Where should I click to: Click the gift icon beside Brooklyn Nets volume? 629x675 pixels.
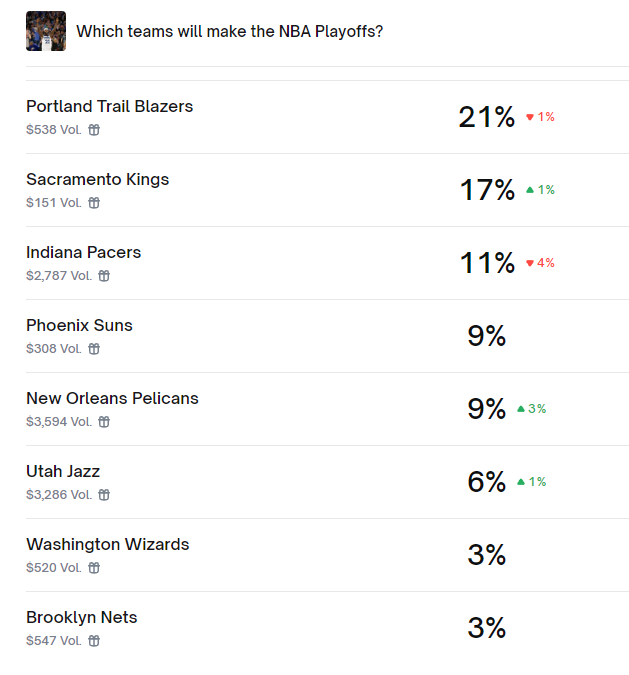(x=94, y=641)
